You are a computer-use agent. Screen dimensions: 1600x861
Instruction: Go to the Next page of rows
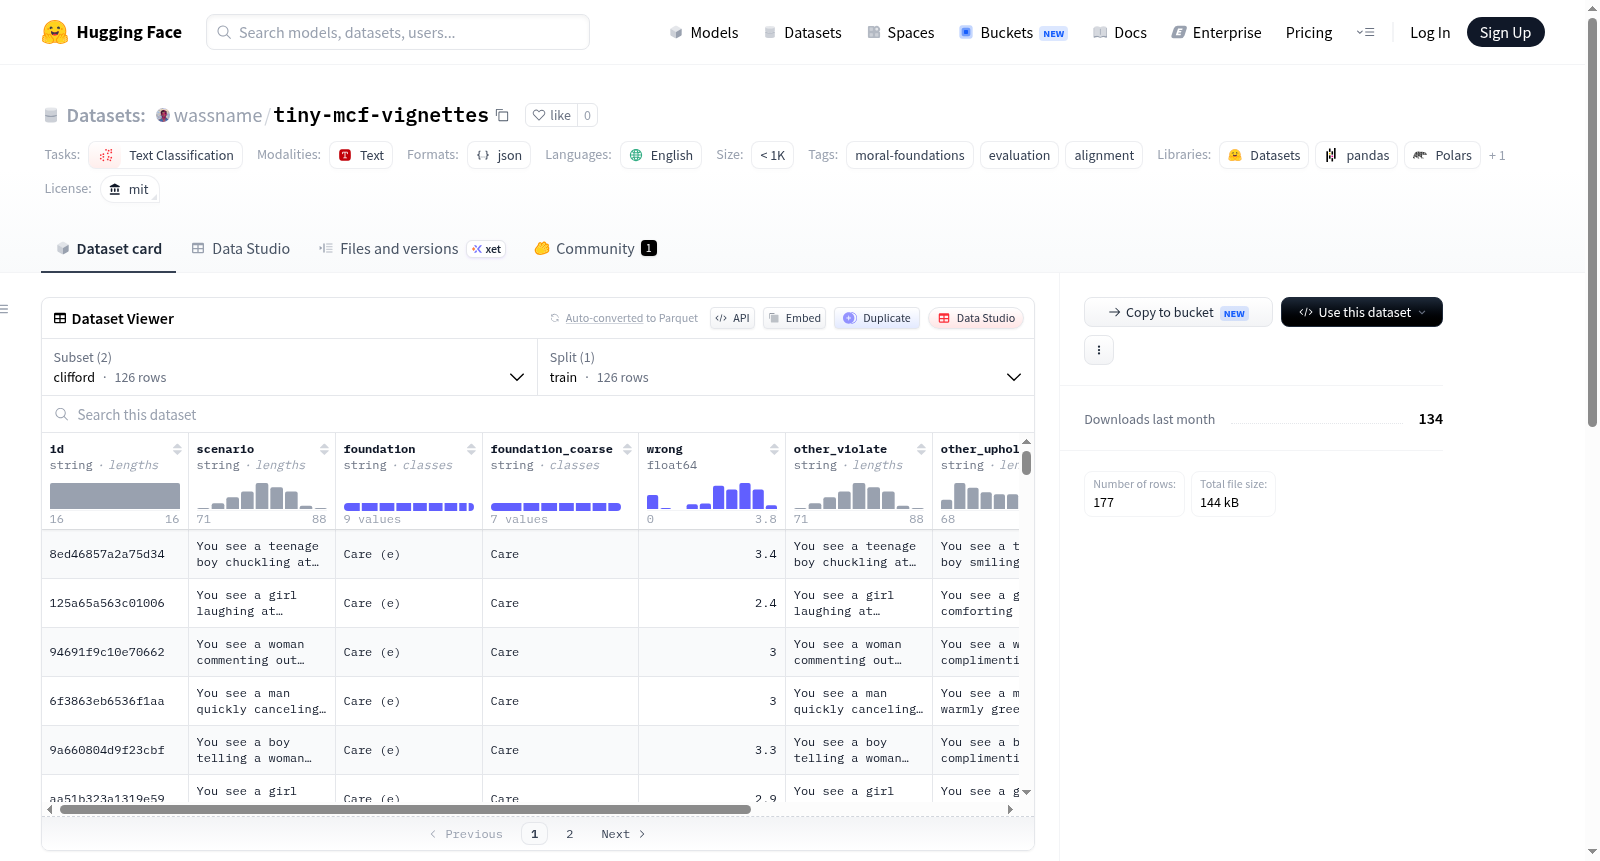point(623,834)
